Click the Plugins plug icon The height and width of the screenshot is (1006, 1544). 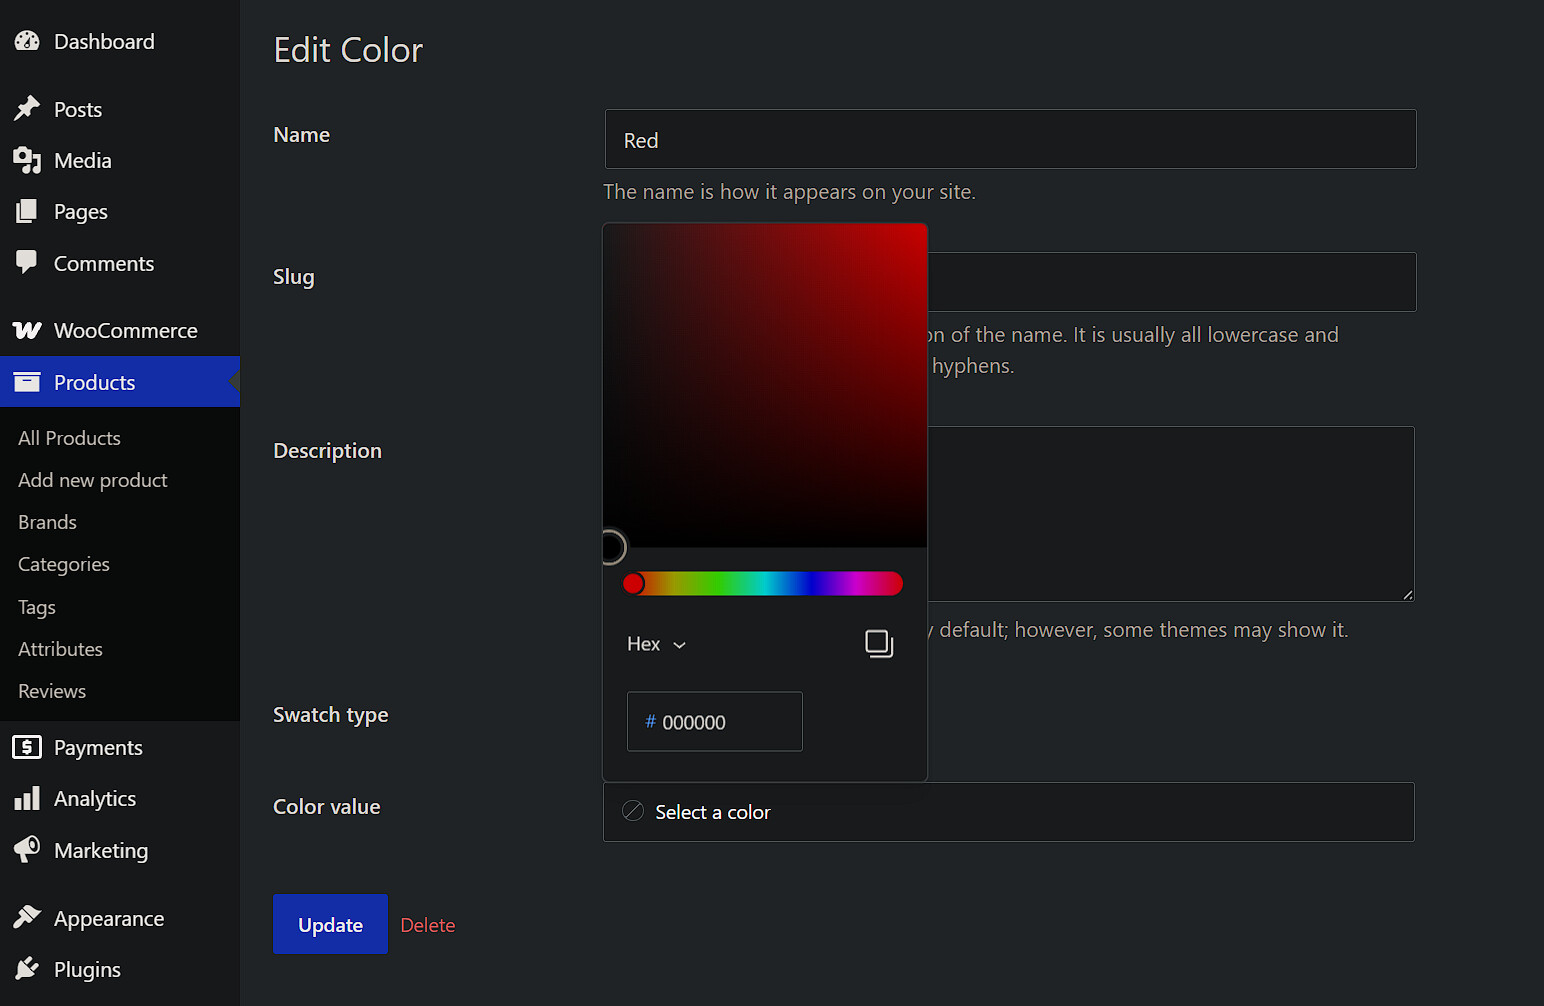tap(27, 968)
